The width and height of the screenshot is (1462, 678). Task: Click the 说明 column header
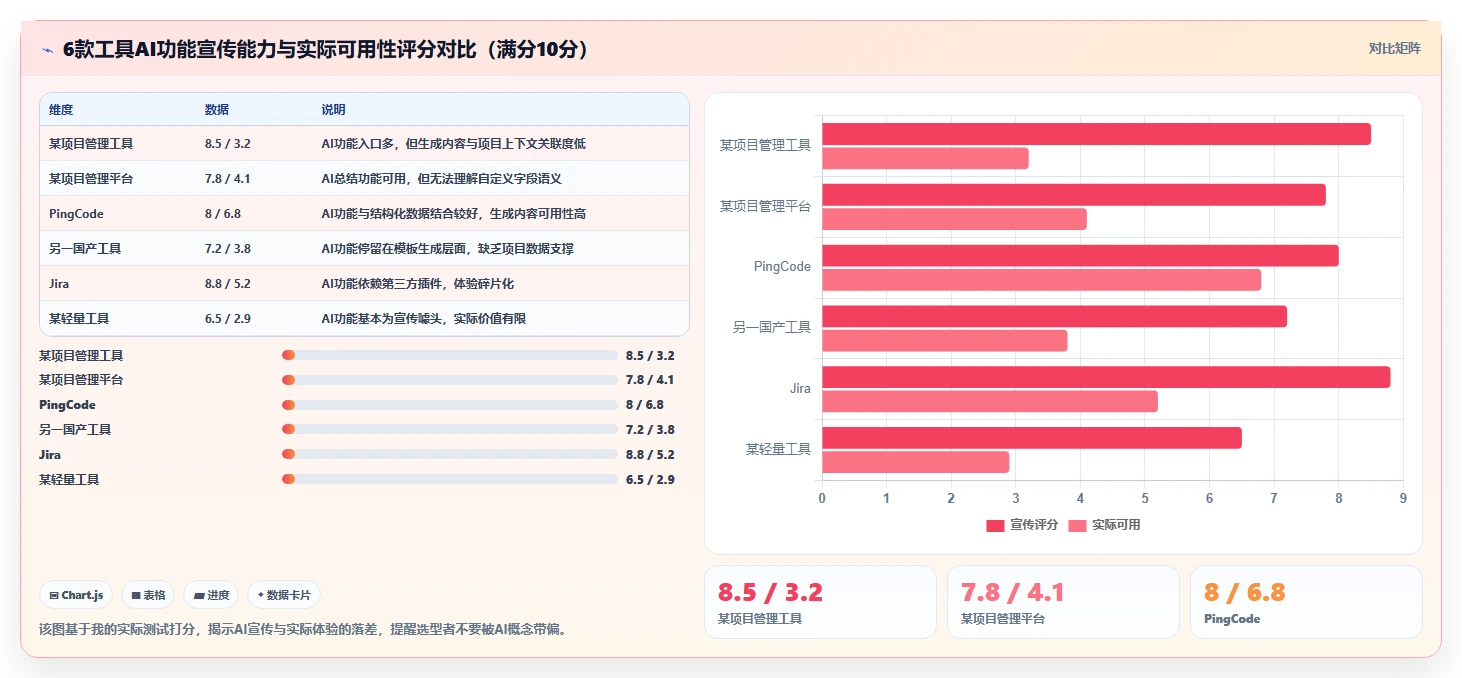[333, 109]
